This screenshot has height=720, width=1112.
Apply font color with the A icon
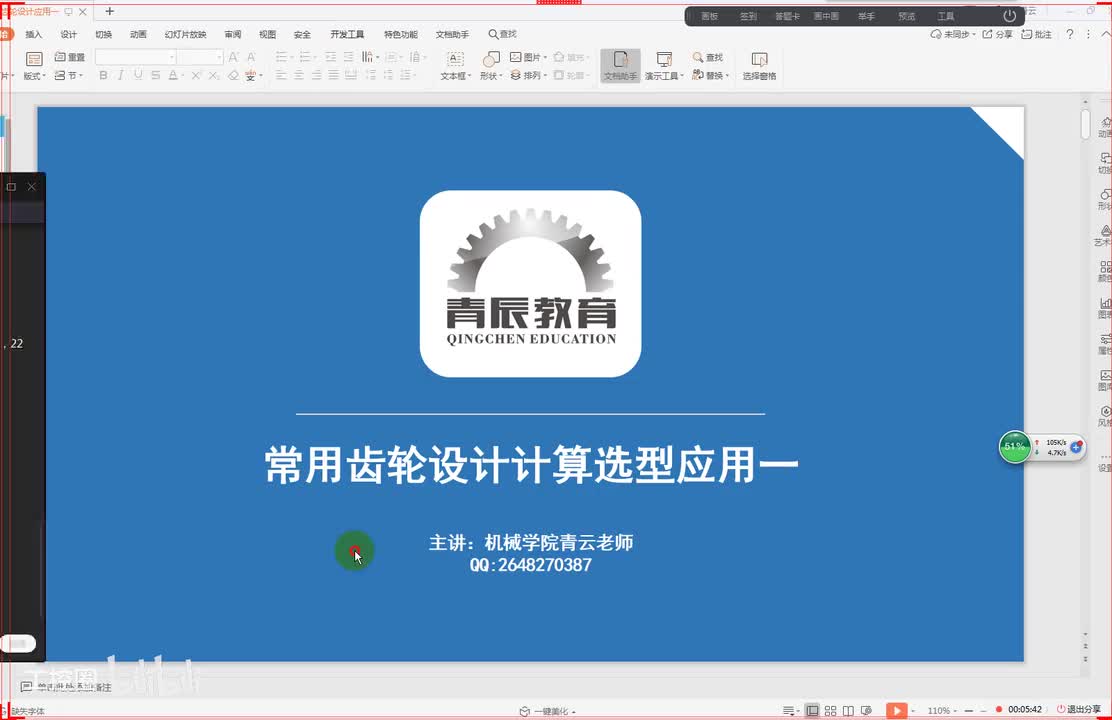coord(173,75)
